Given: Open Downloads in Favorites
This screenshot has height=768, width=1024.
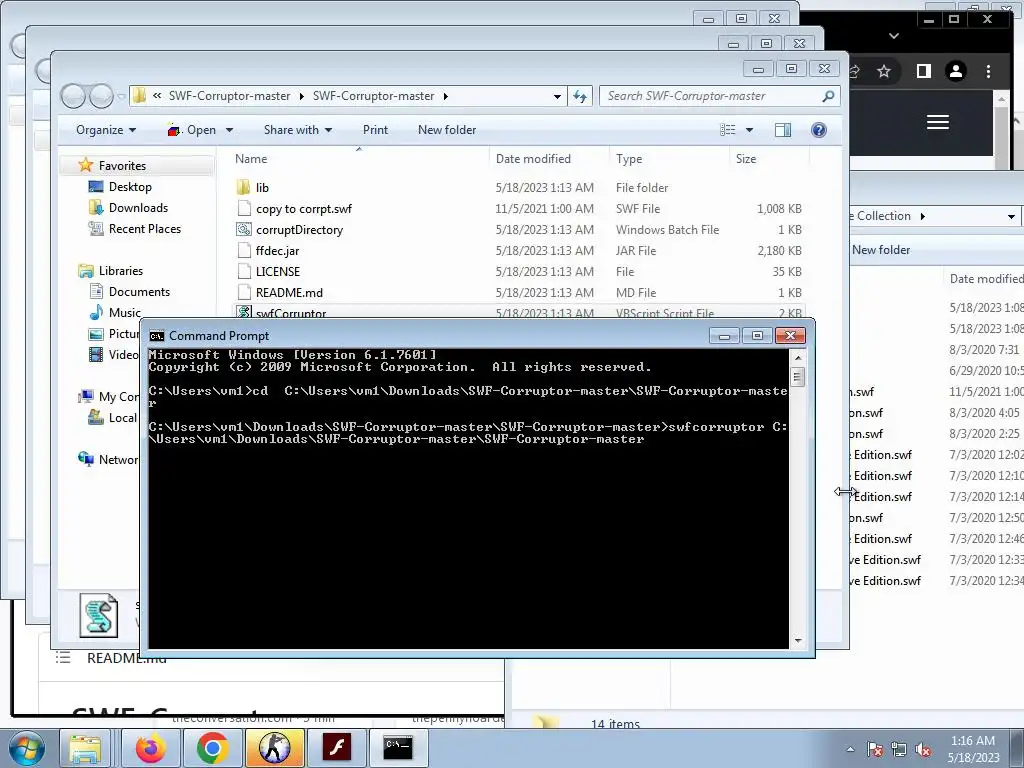Looking at the screenshot, I should coord(138,208).
